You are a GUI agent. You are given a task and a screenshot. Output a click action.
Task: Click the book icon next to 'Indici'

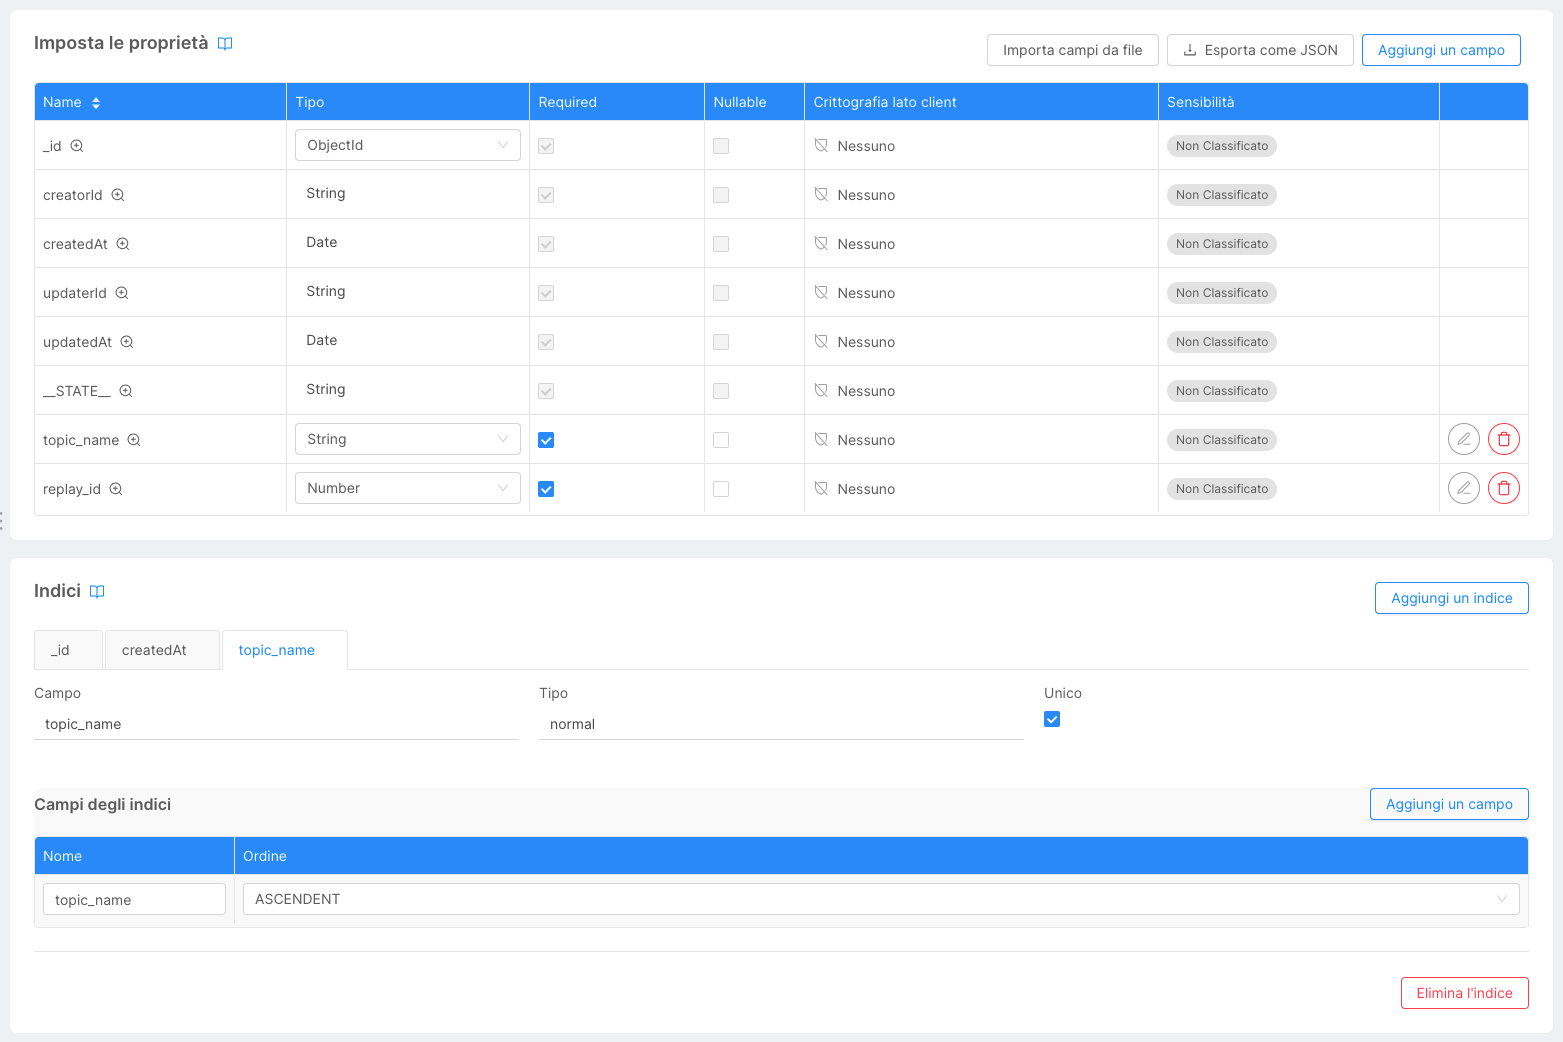click(97, 591)
